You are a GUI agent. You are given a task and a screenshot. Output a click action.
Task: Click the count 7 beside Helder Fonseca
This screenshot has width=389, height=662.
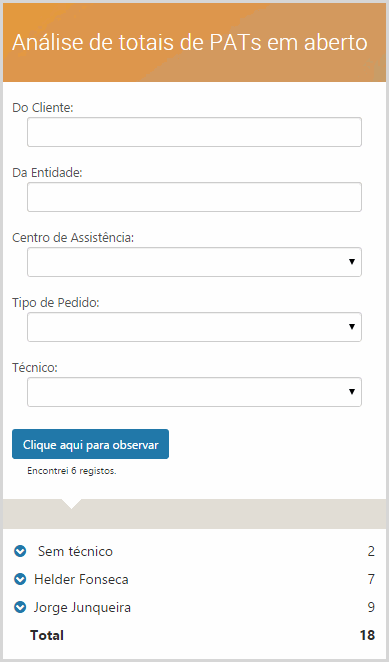[x=371, y=579]
